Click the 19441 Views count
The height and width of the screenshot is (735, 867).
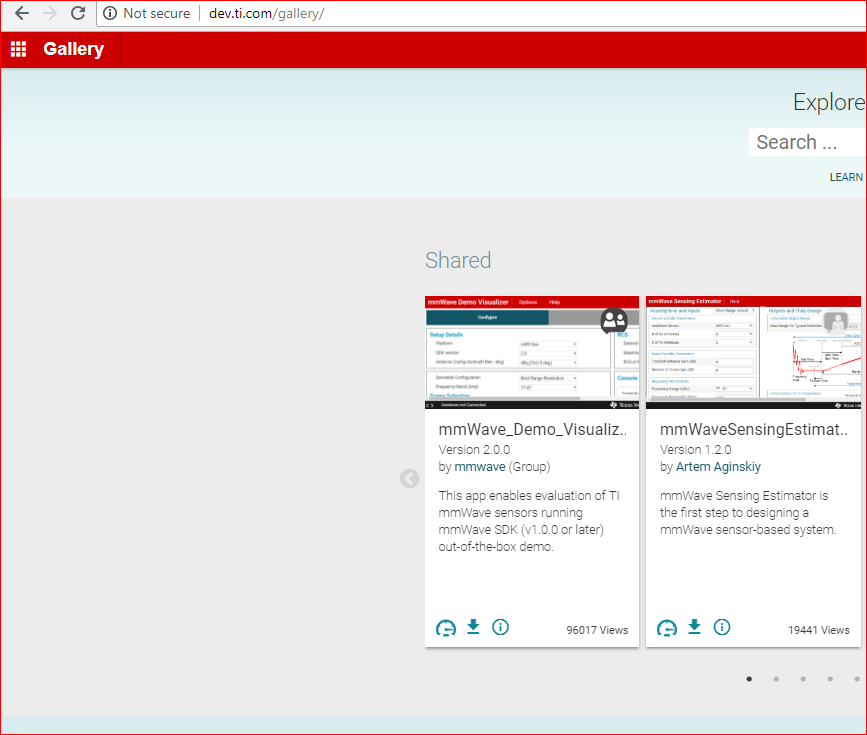pyautogui.click(x=819, y=630)
